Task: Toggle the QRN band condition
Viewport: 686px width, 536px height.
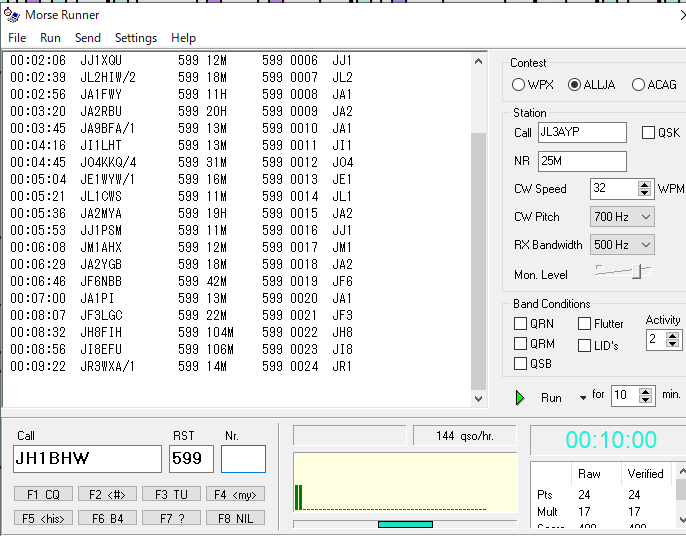Action: tap(521, 324)
